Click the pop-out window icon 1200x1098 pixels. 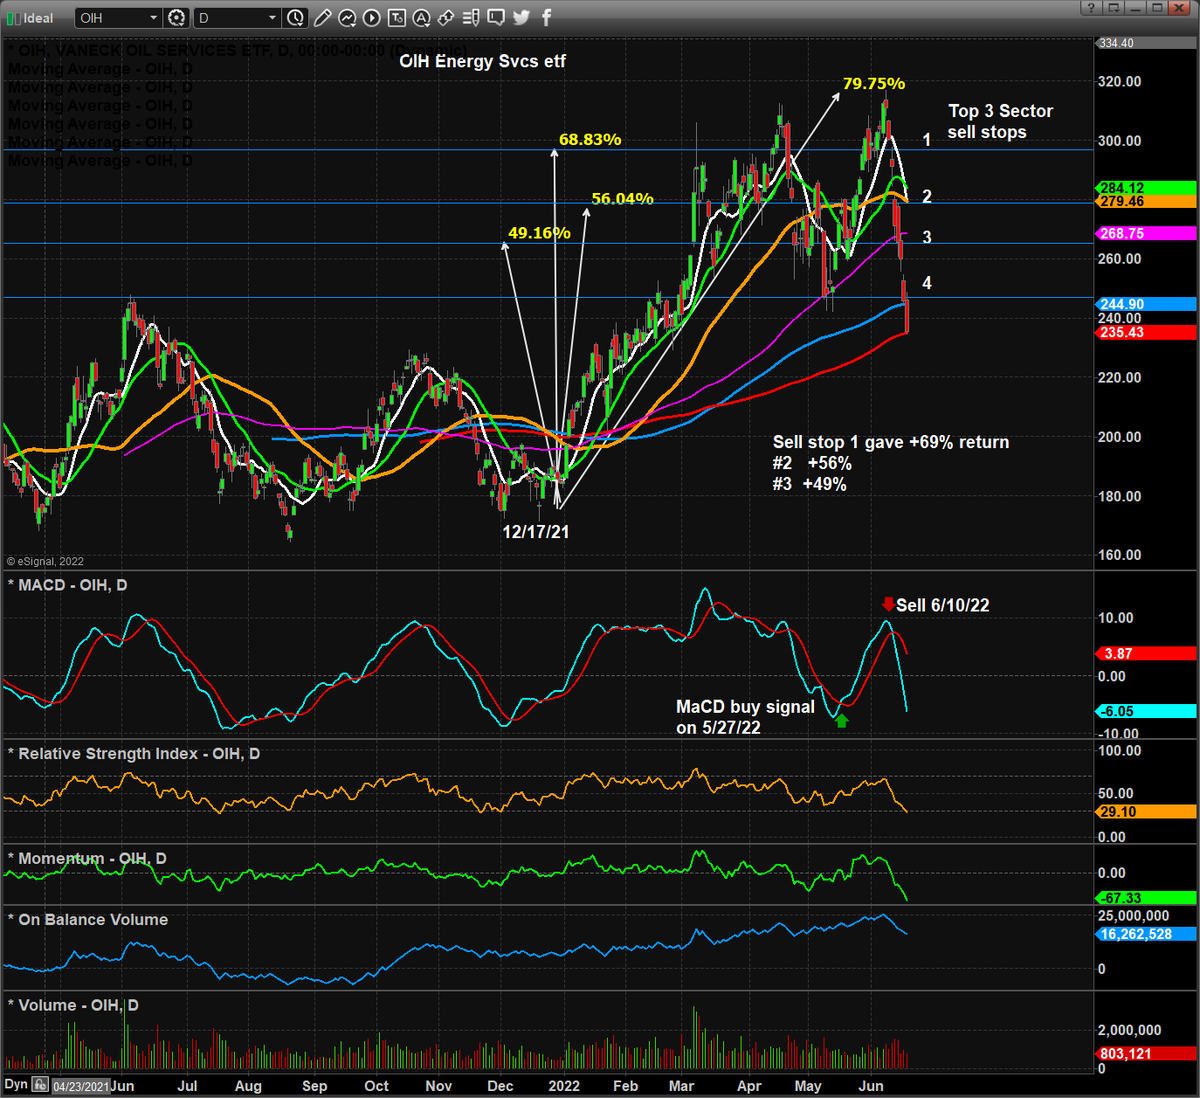1113,8
